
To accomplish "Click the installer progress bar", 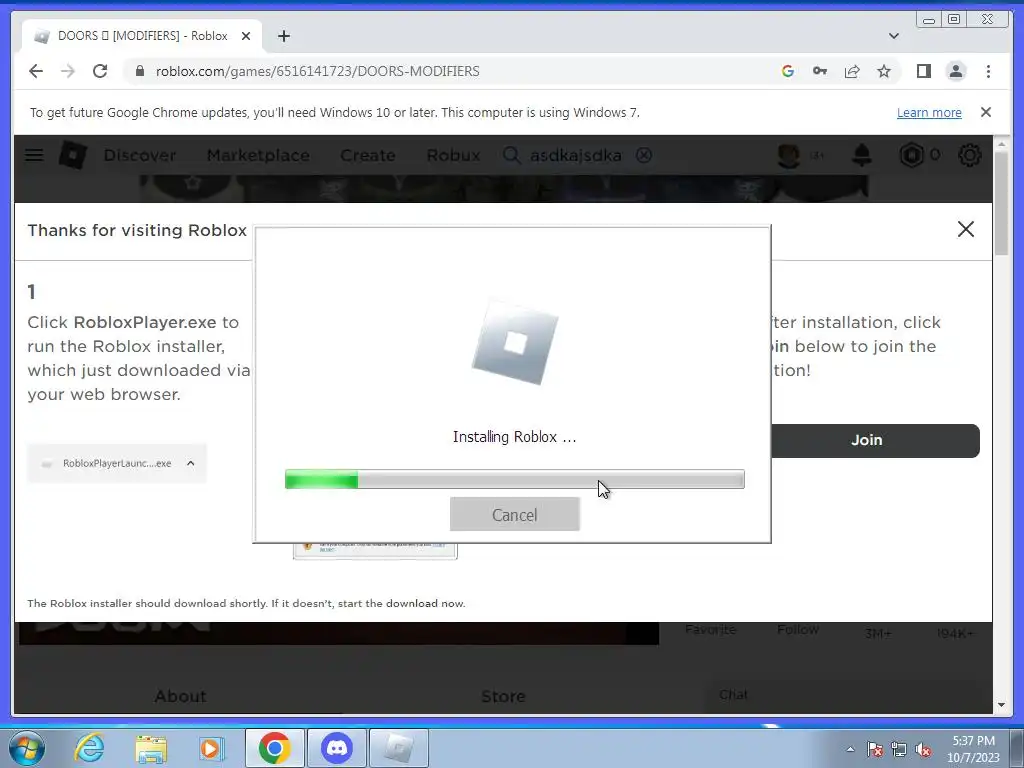I will click(515, 479).
